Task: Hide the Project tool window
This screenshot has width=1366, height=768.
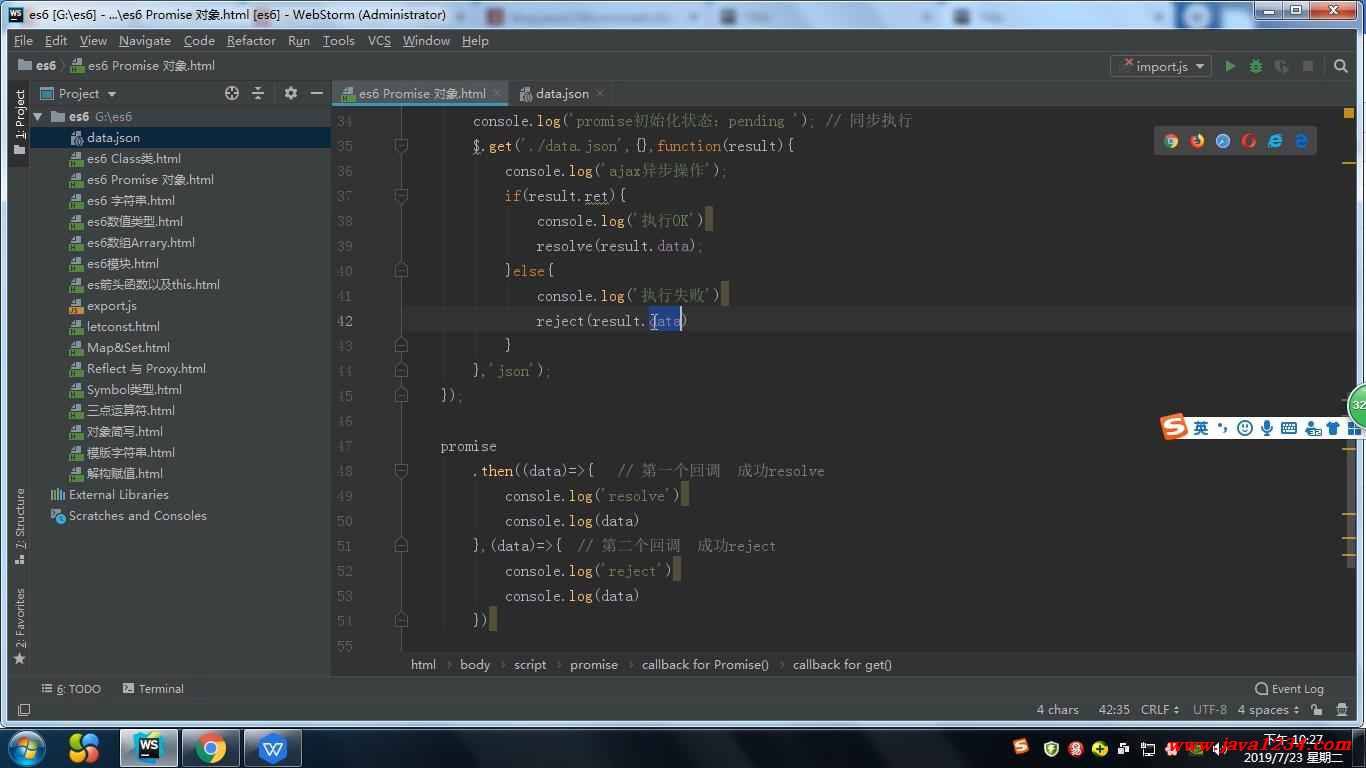Action: pos(316,93)
